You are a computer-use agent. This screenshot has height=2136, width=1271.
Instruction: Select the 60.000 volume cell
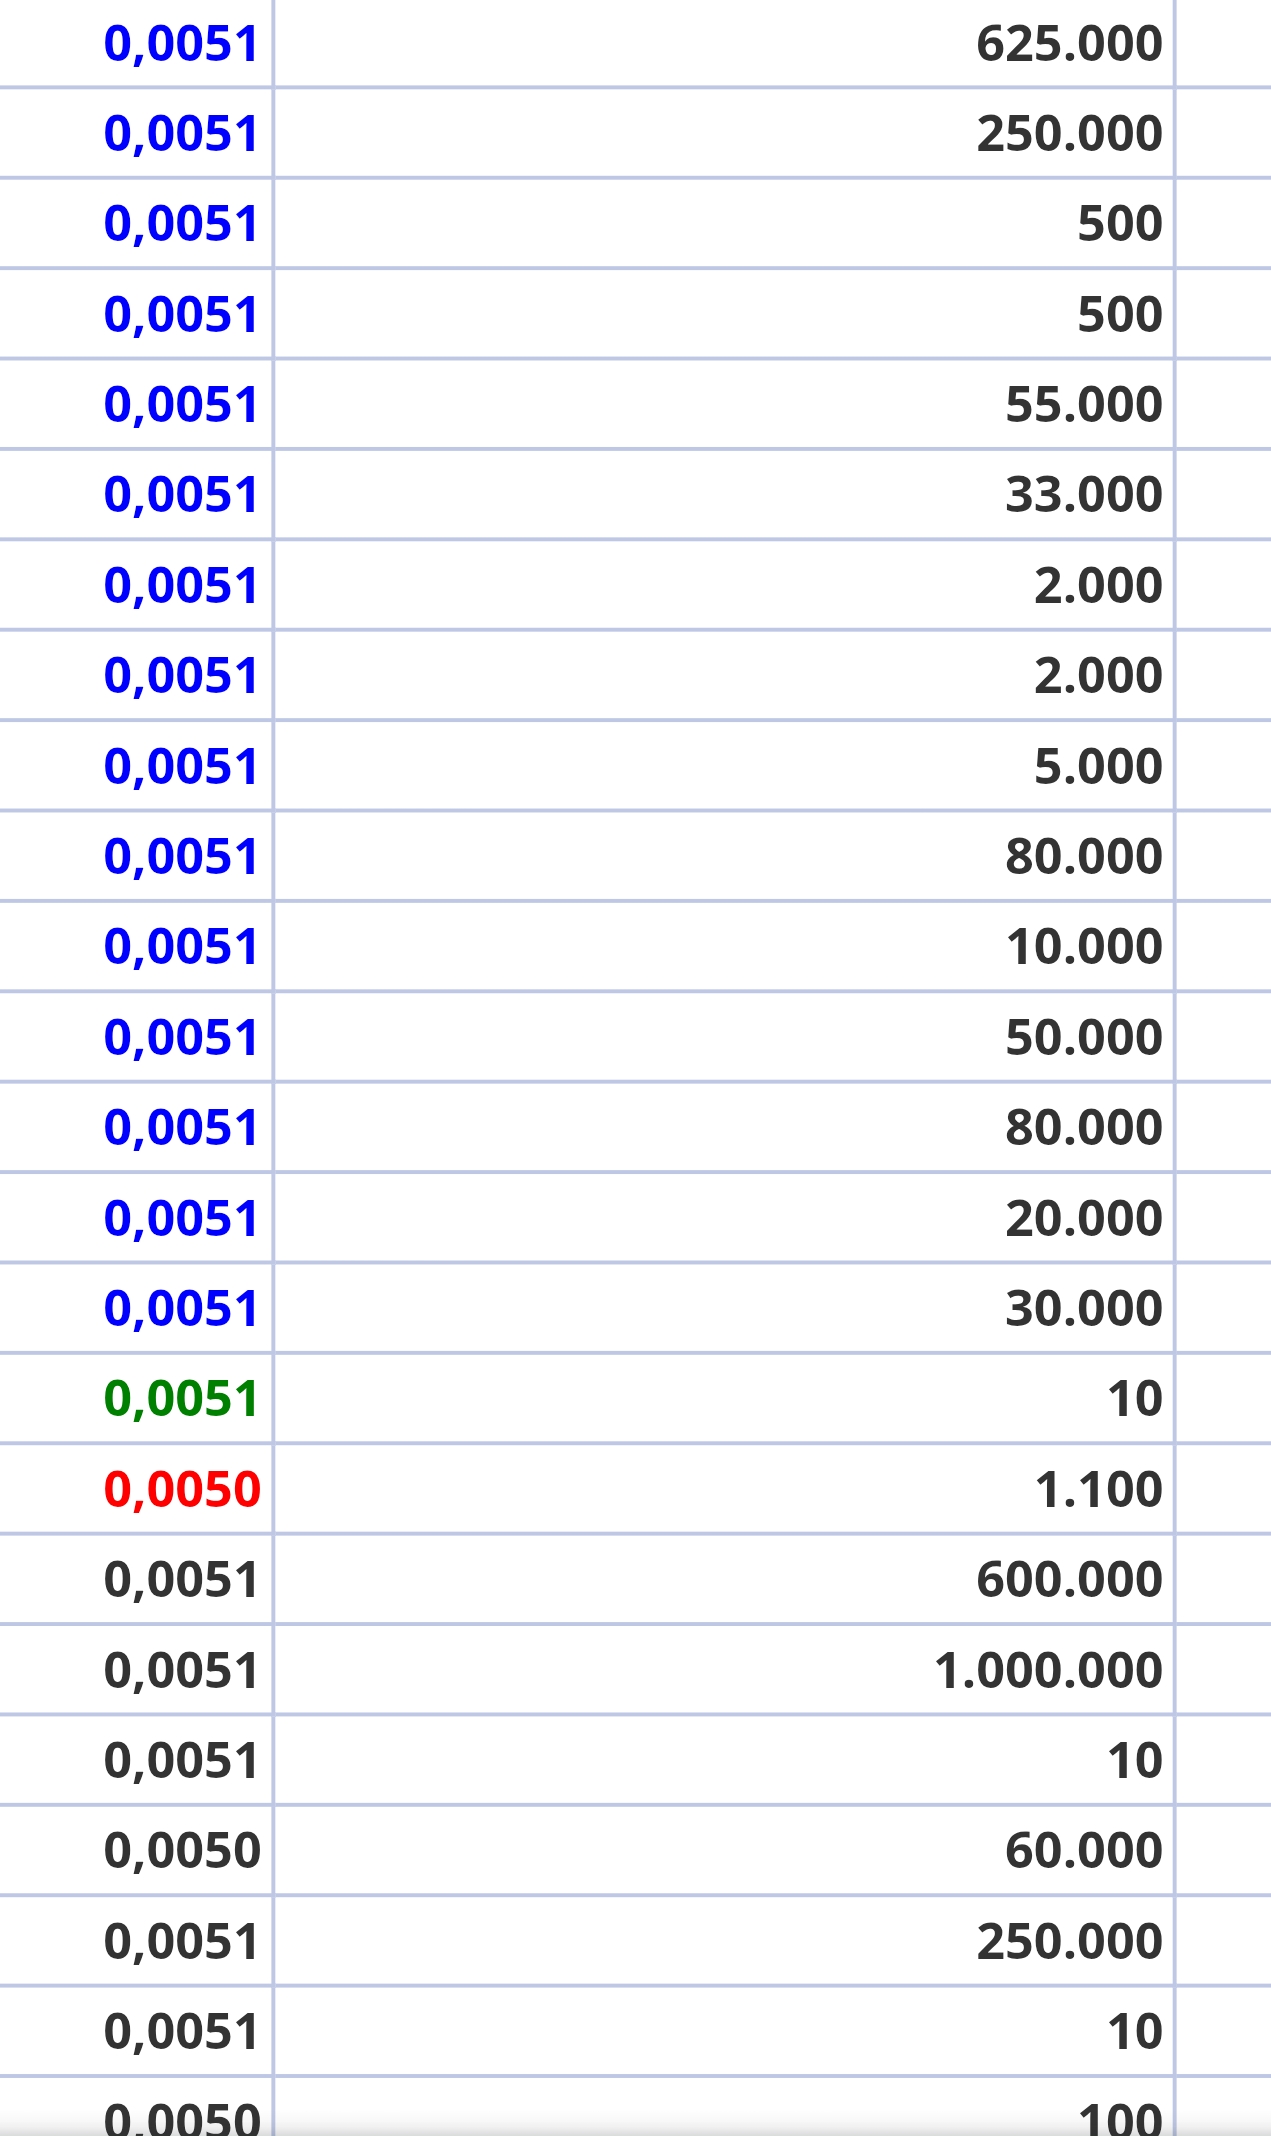pos(1083,1850)
